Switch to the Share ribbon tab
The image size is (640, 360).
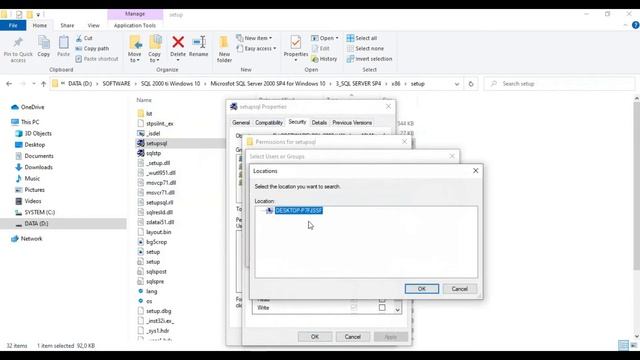point(67,25)
